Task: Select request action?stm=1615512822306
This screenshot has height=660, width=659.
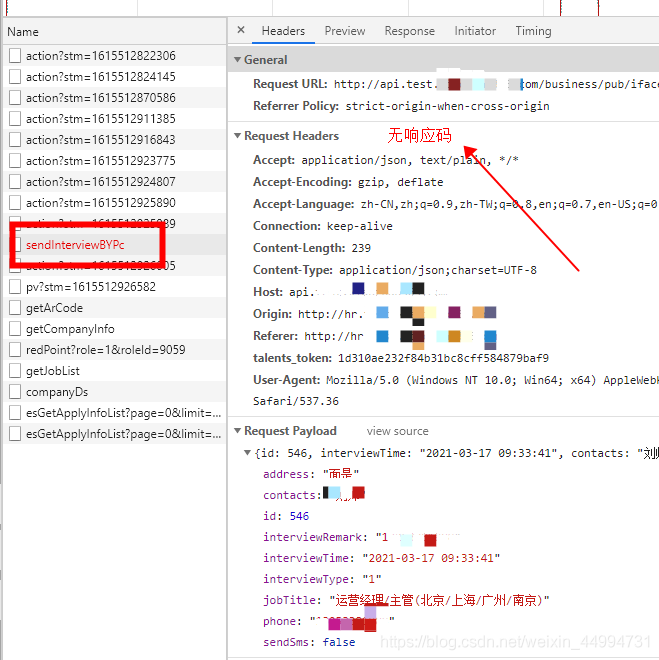Action: click(x=101, y=56)
